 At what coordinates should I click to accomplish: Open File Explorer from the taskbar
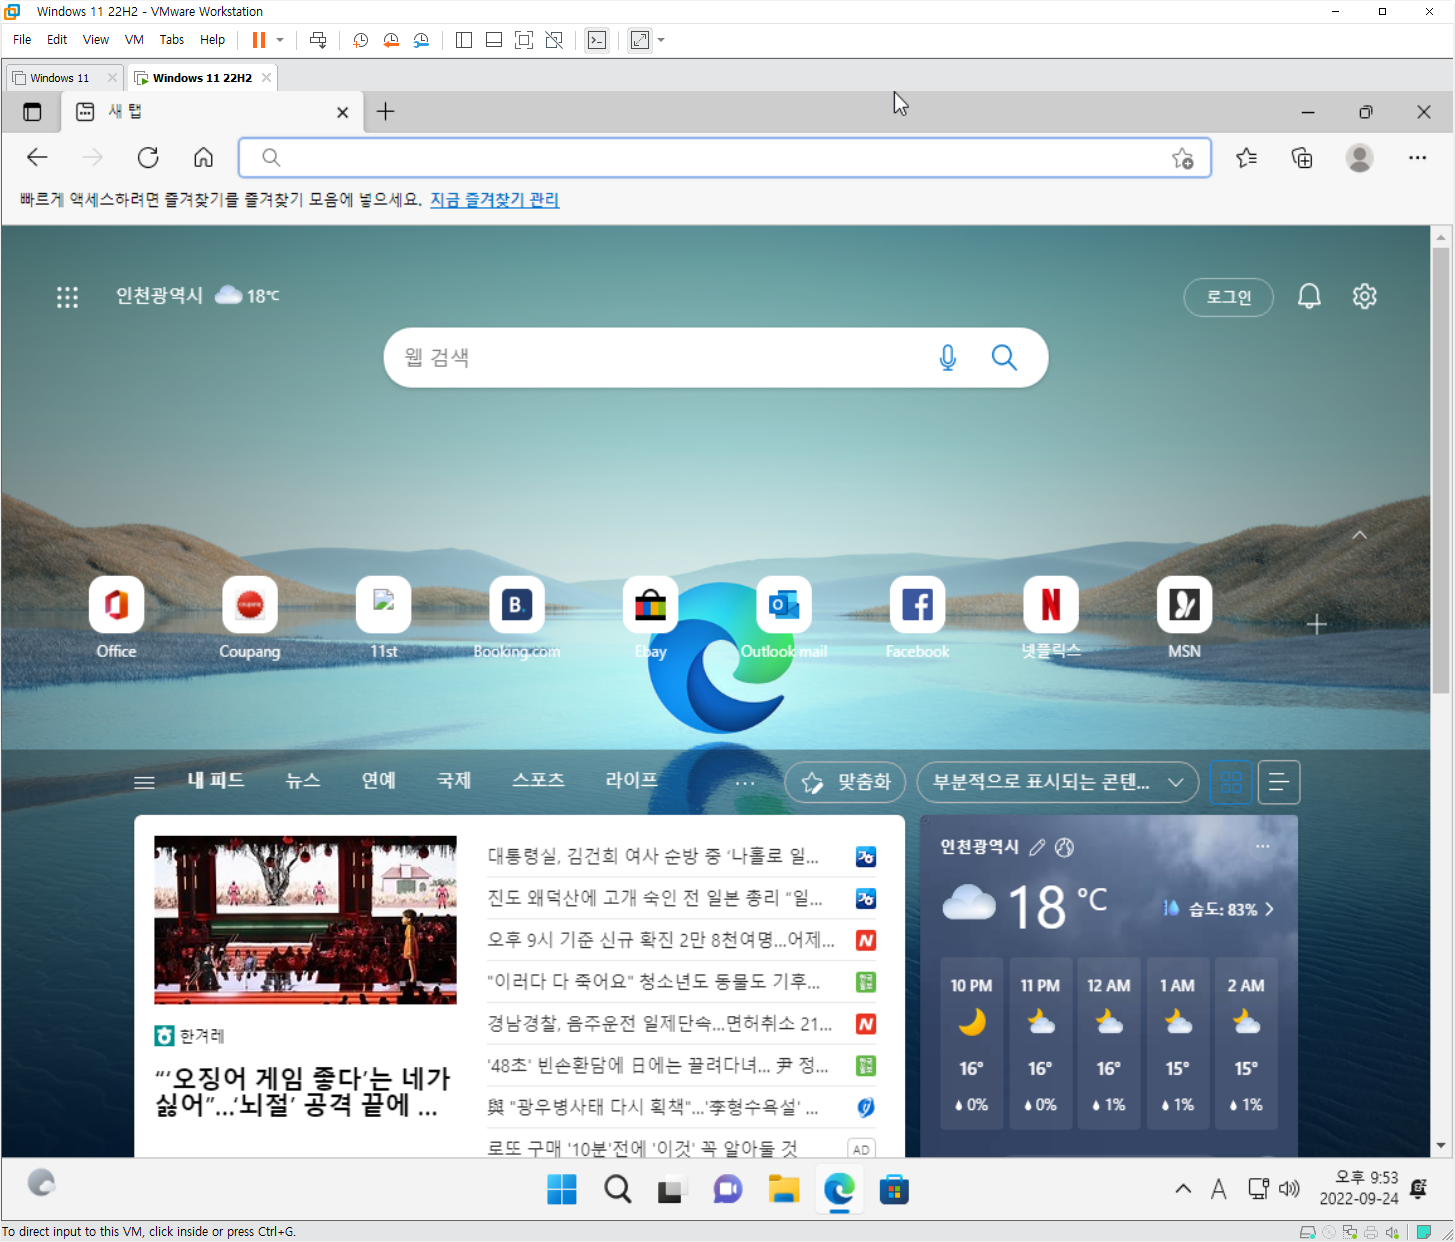pos(784,1189)
